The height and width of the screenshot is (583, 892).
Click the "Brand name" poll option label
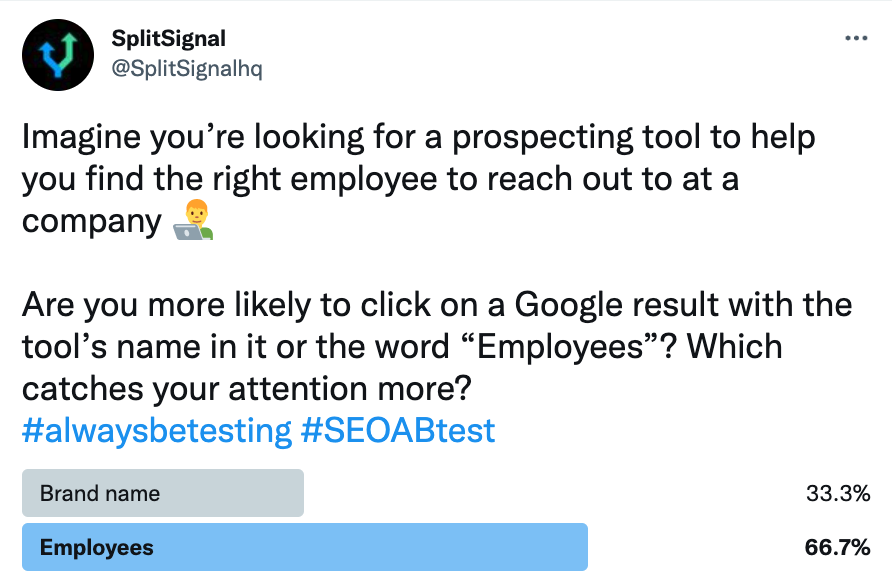tap(100, 493)
